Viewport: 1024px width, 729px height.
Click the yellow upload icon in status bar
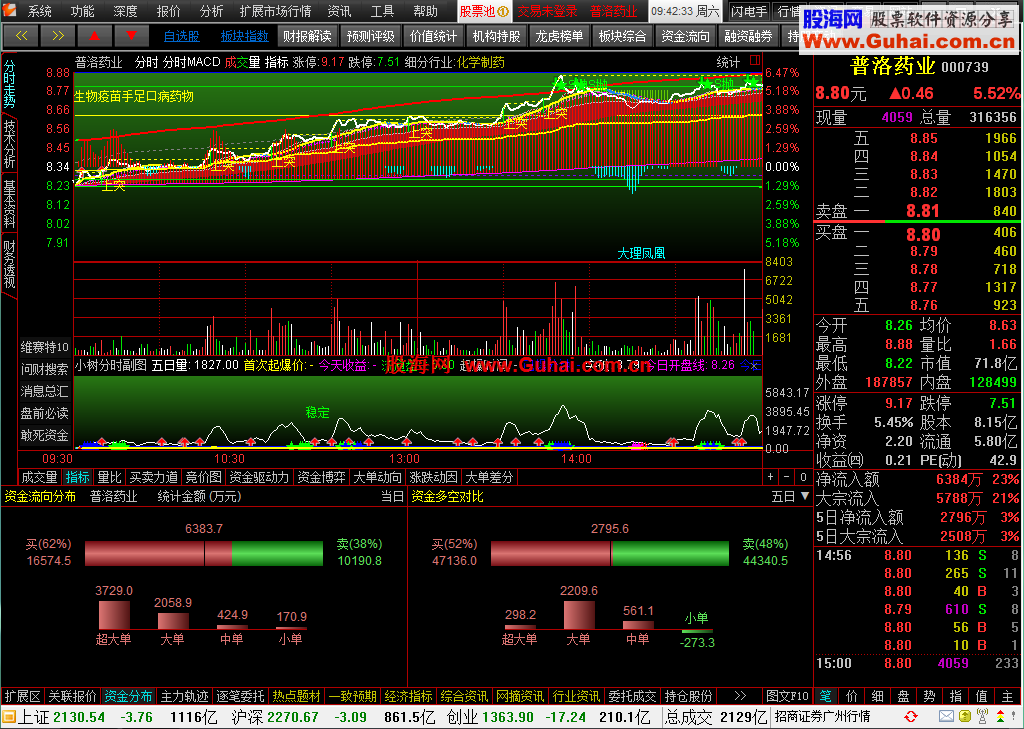coord(964,717)
